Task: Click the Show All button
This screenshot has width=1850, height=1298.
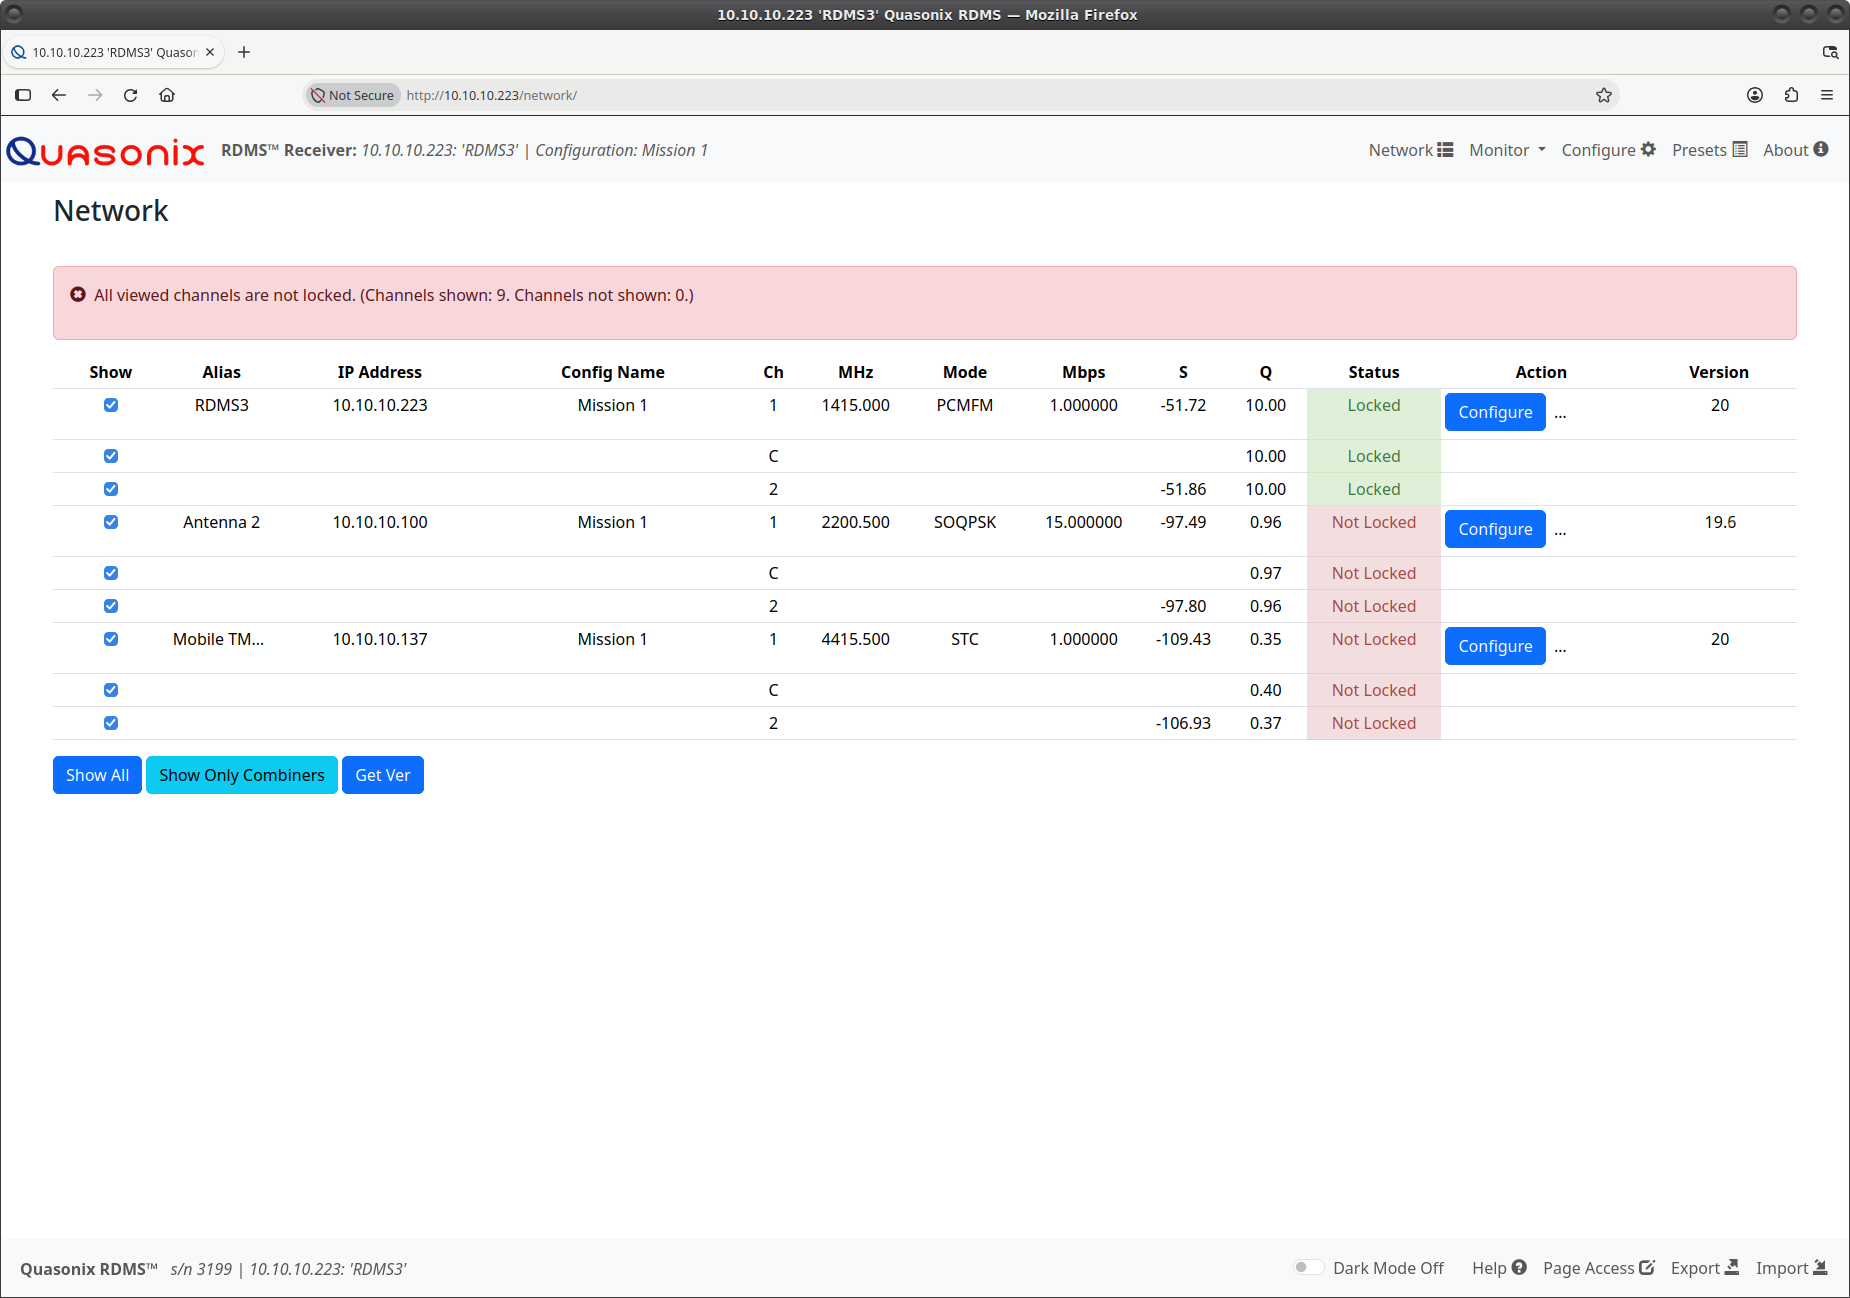Action: pyautogui.click(x=97, y=775)
